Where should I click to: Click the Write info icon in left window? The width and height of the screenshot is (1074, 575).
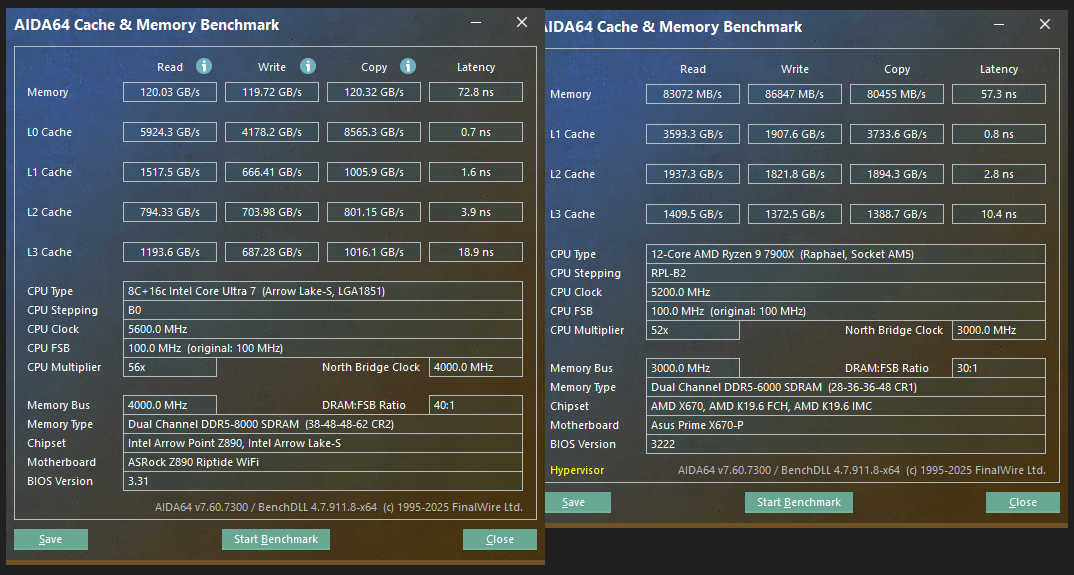pos(308,66)
